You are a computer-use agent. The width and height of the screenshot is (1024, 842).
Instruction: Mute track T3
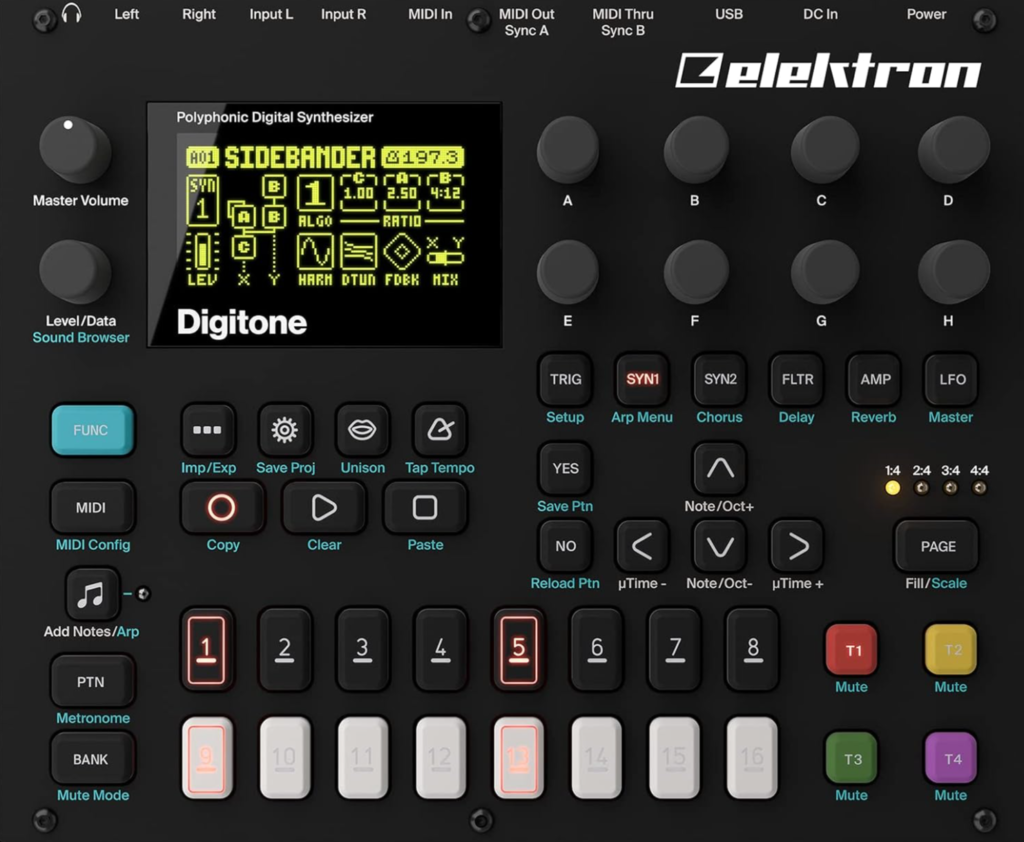[851, 759]
